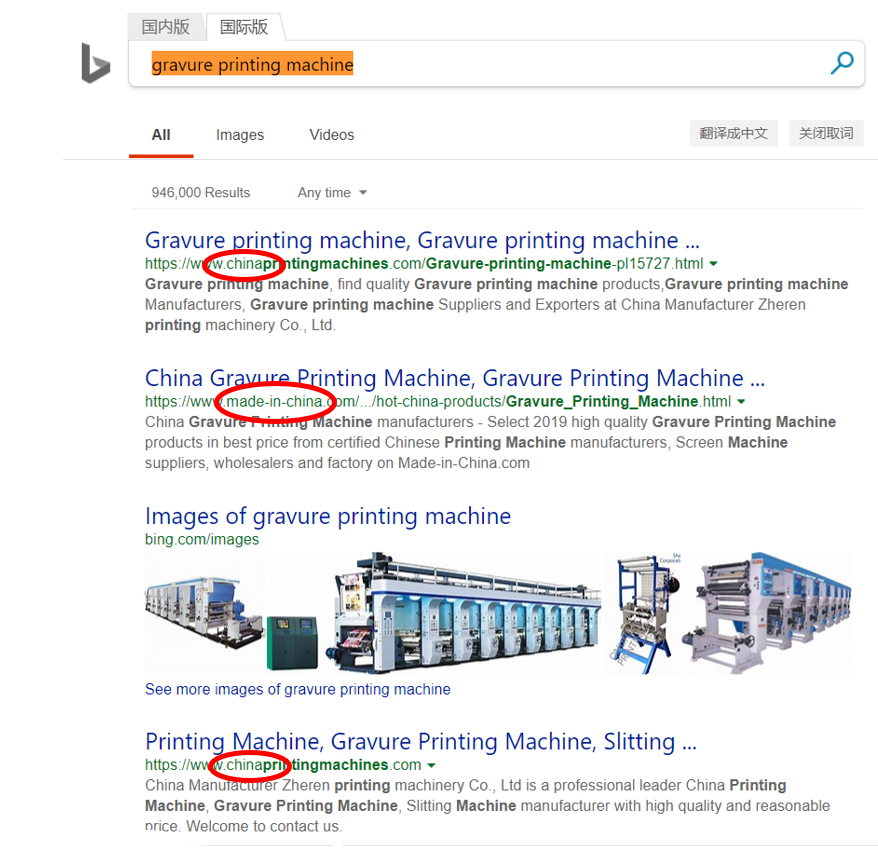Select the 国际版 tab
Screen dimensions: 878x861
coord(244,27)
